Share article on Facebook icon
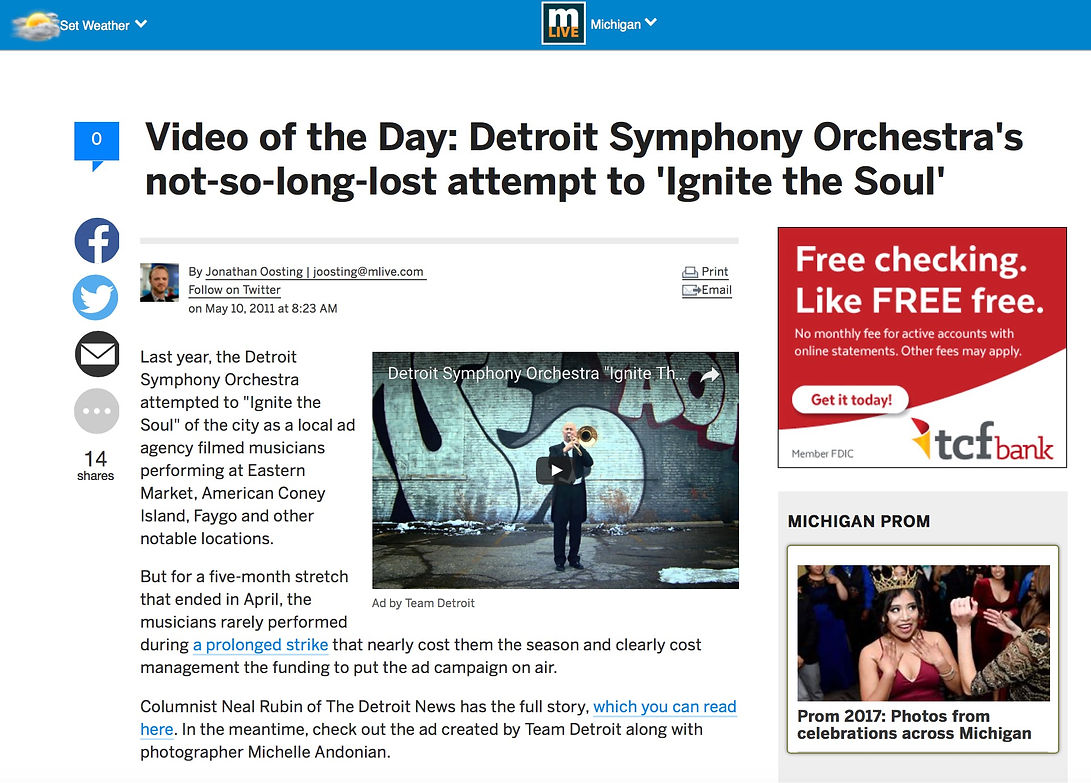This screenshot has height=783, width=1091. pos(97,241)
